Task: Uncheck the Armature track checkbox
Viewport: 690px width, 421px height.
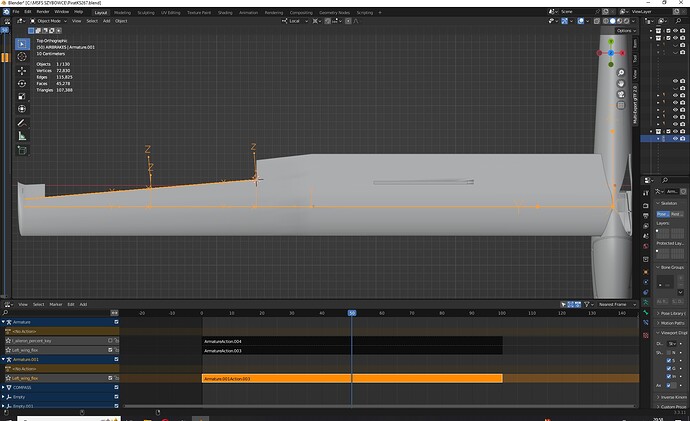Action: coord(116,322)
